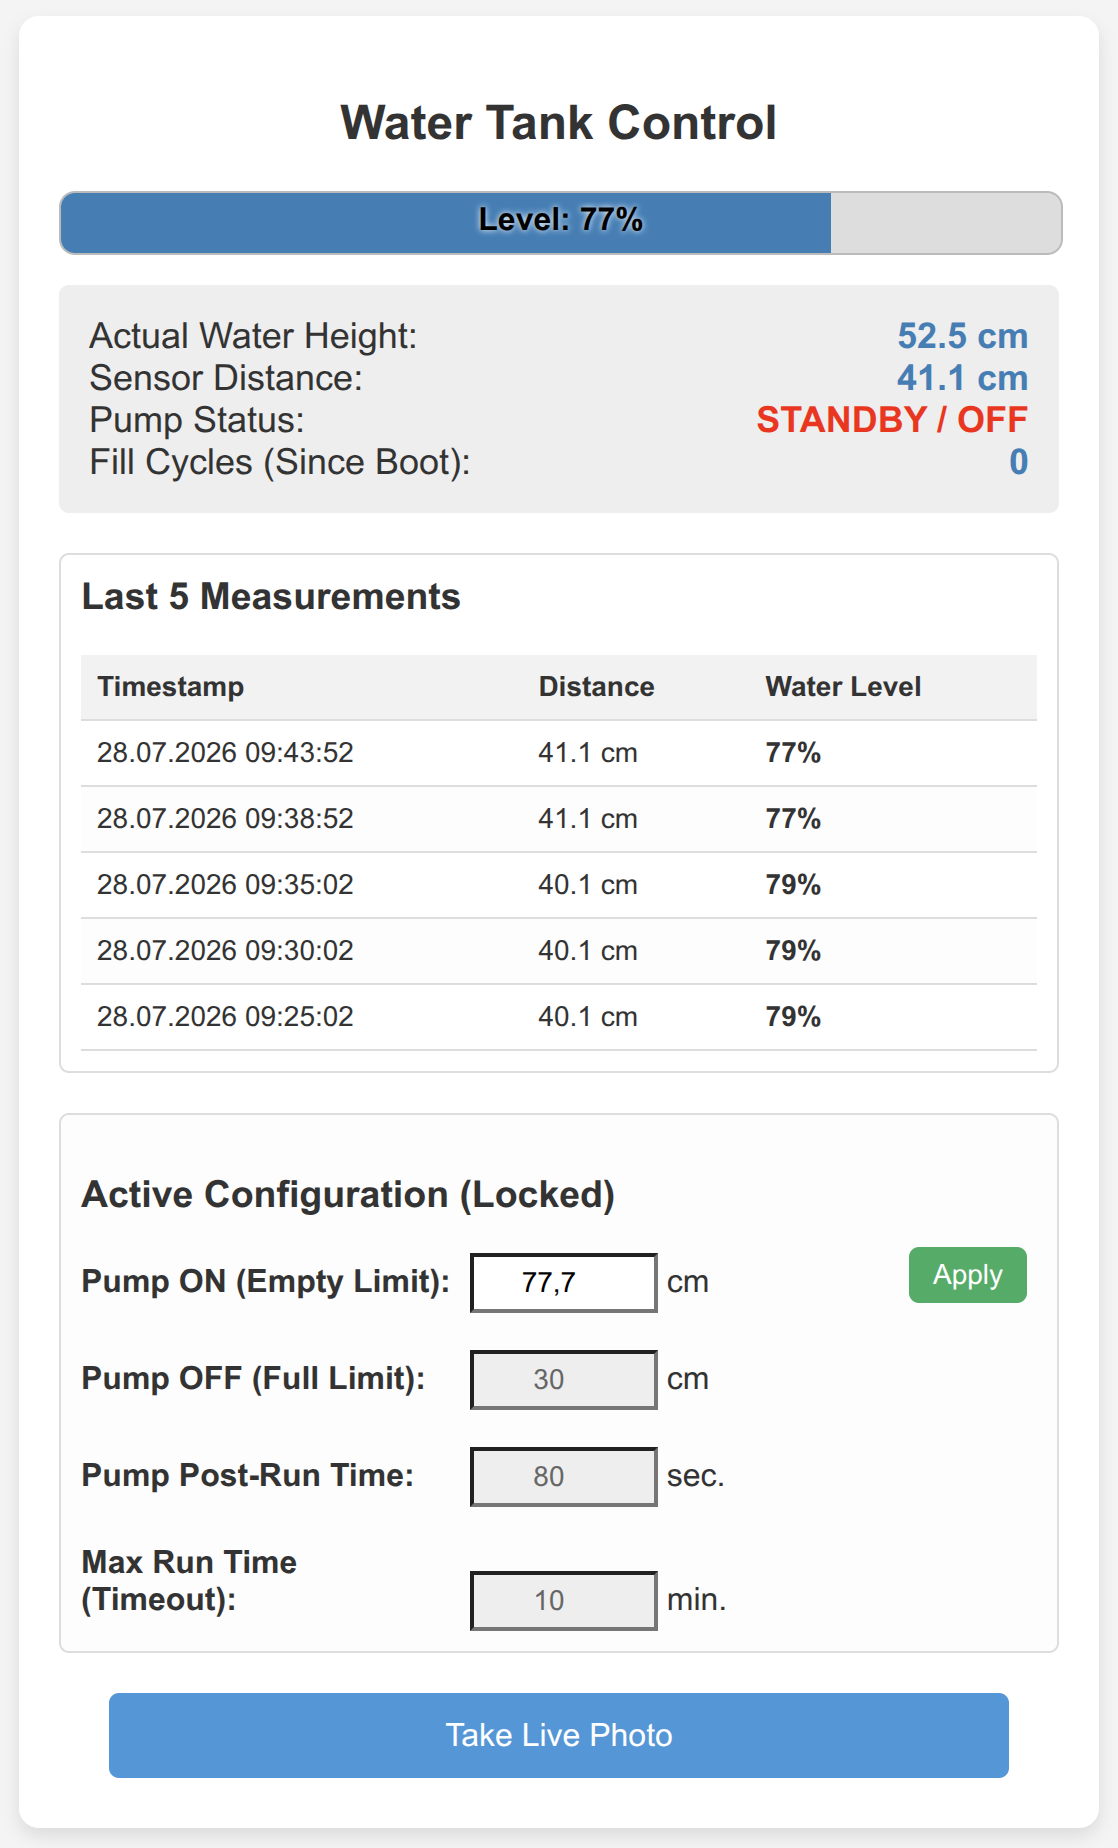The height and width of the screenshot is (1848, 1118).
Task: Select the 09:43:52 measurement row
Action: [559, 753]
